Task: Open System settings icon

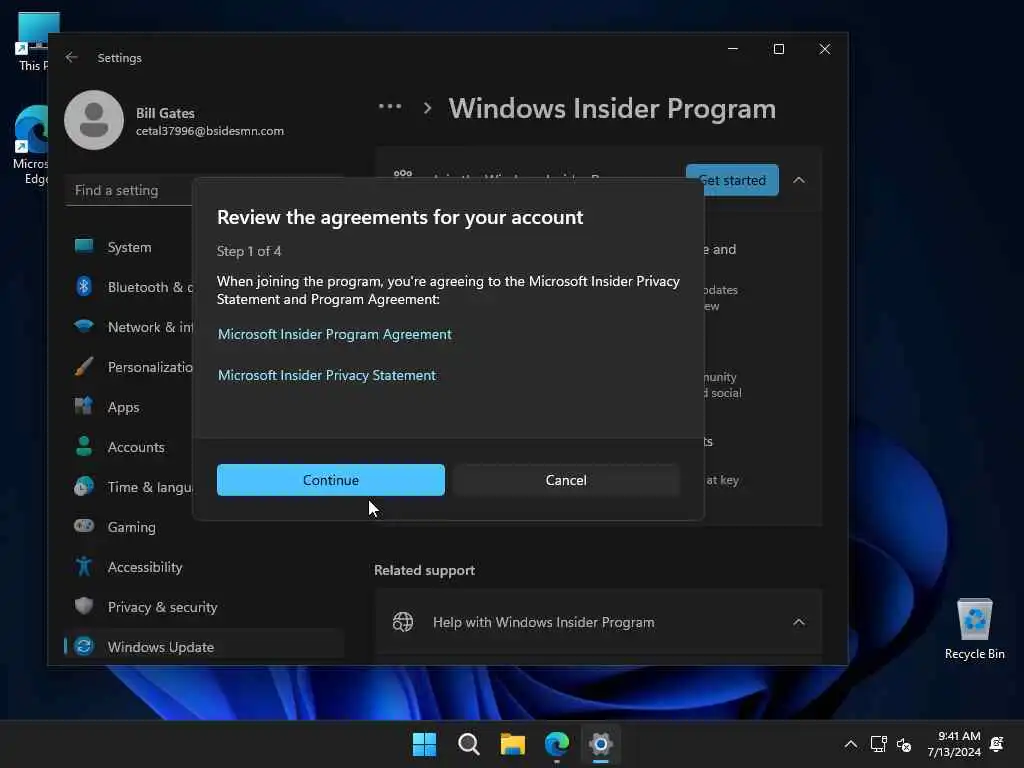Action: (84, 246)
